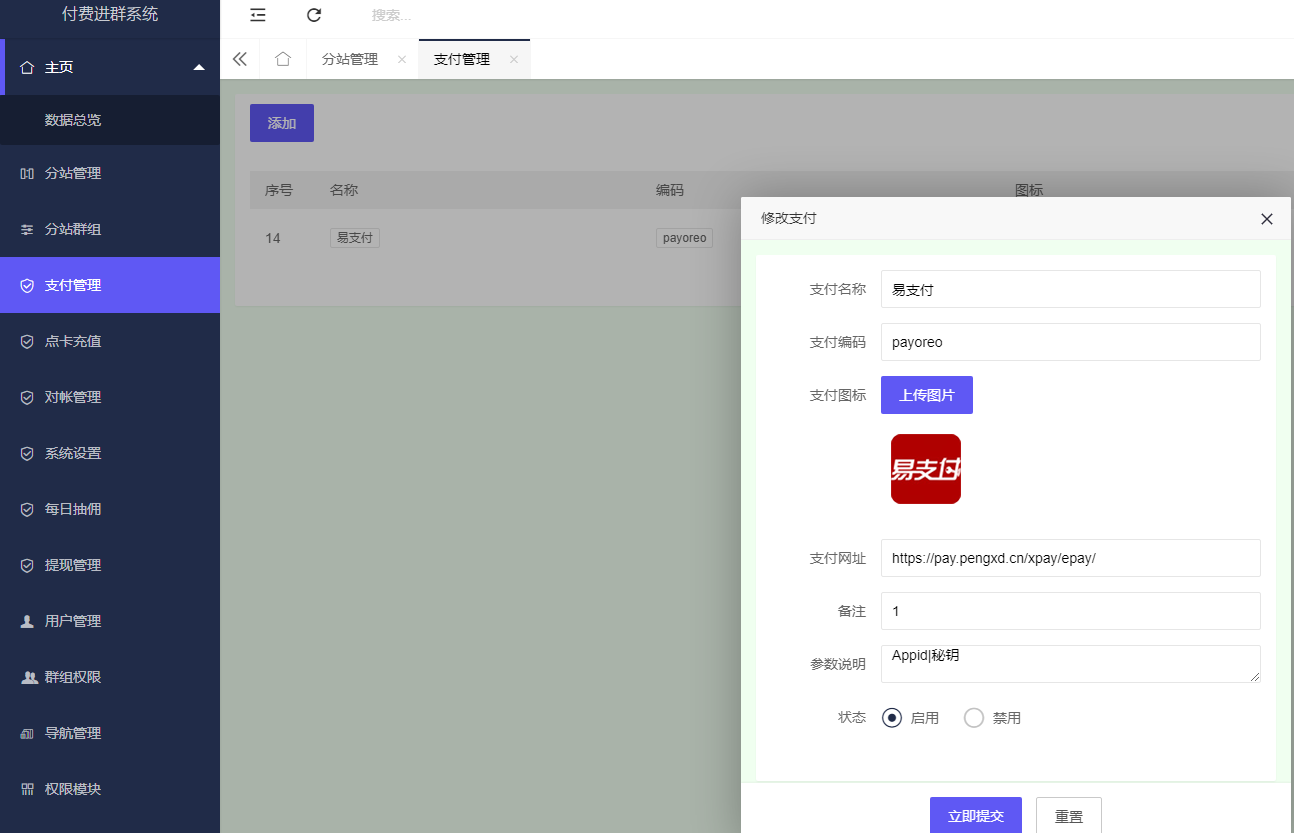Select the 禁用 status radio button
Screen dimensions: 1294x833
click(974, 718)
